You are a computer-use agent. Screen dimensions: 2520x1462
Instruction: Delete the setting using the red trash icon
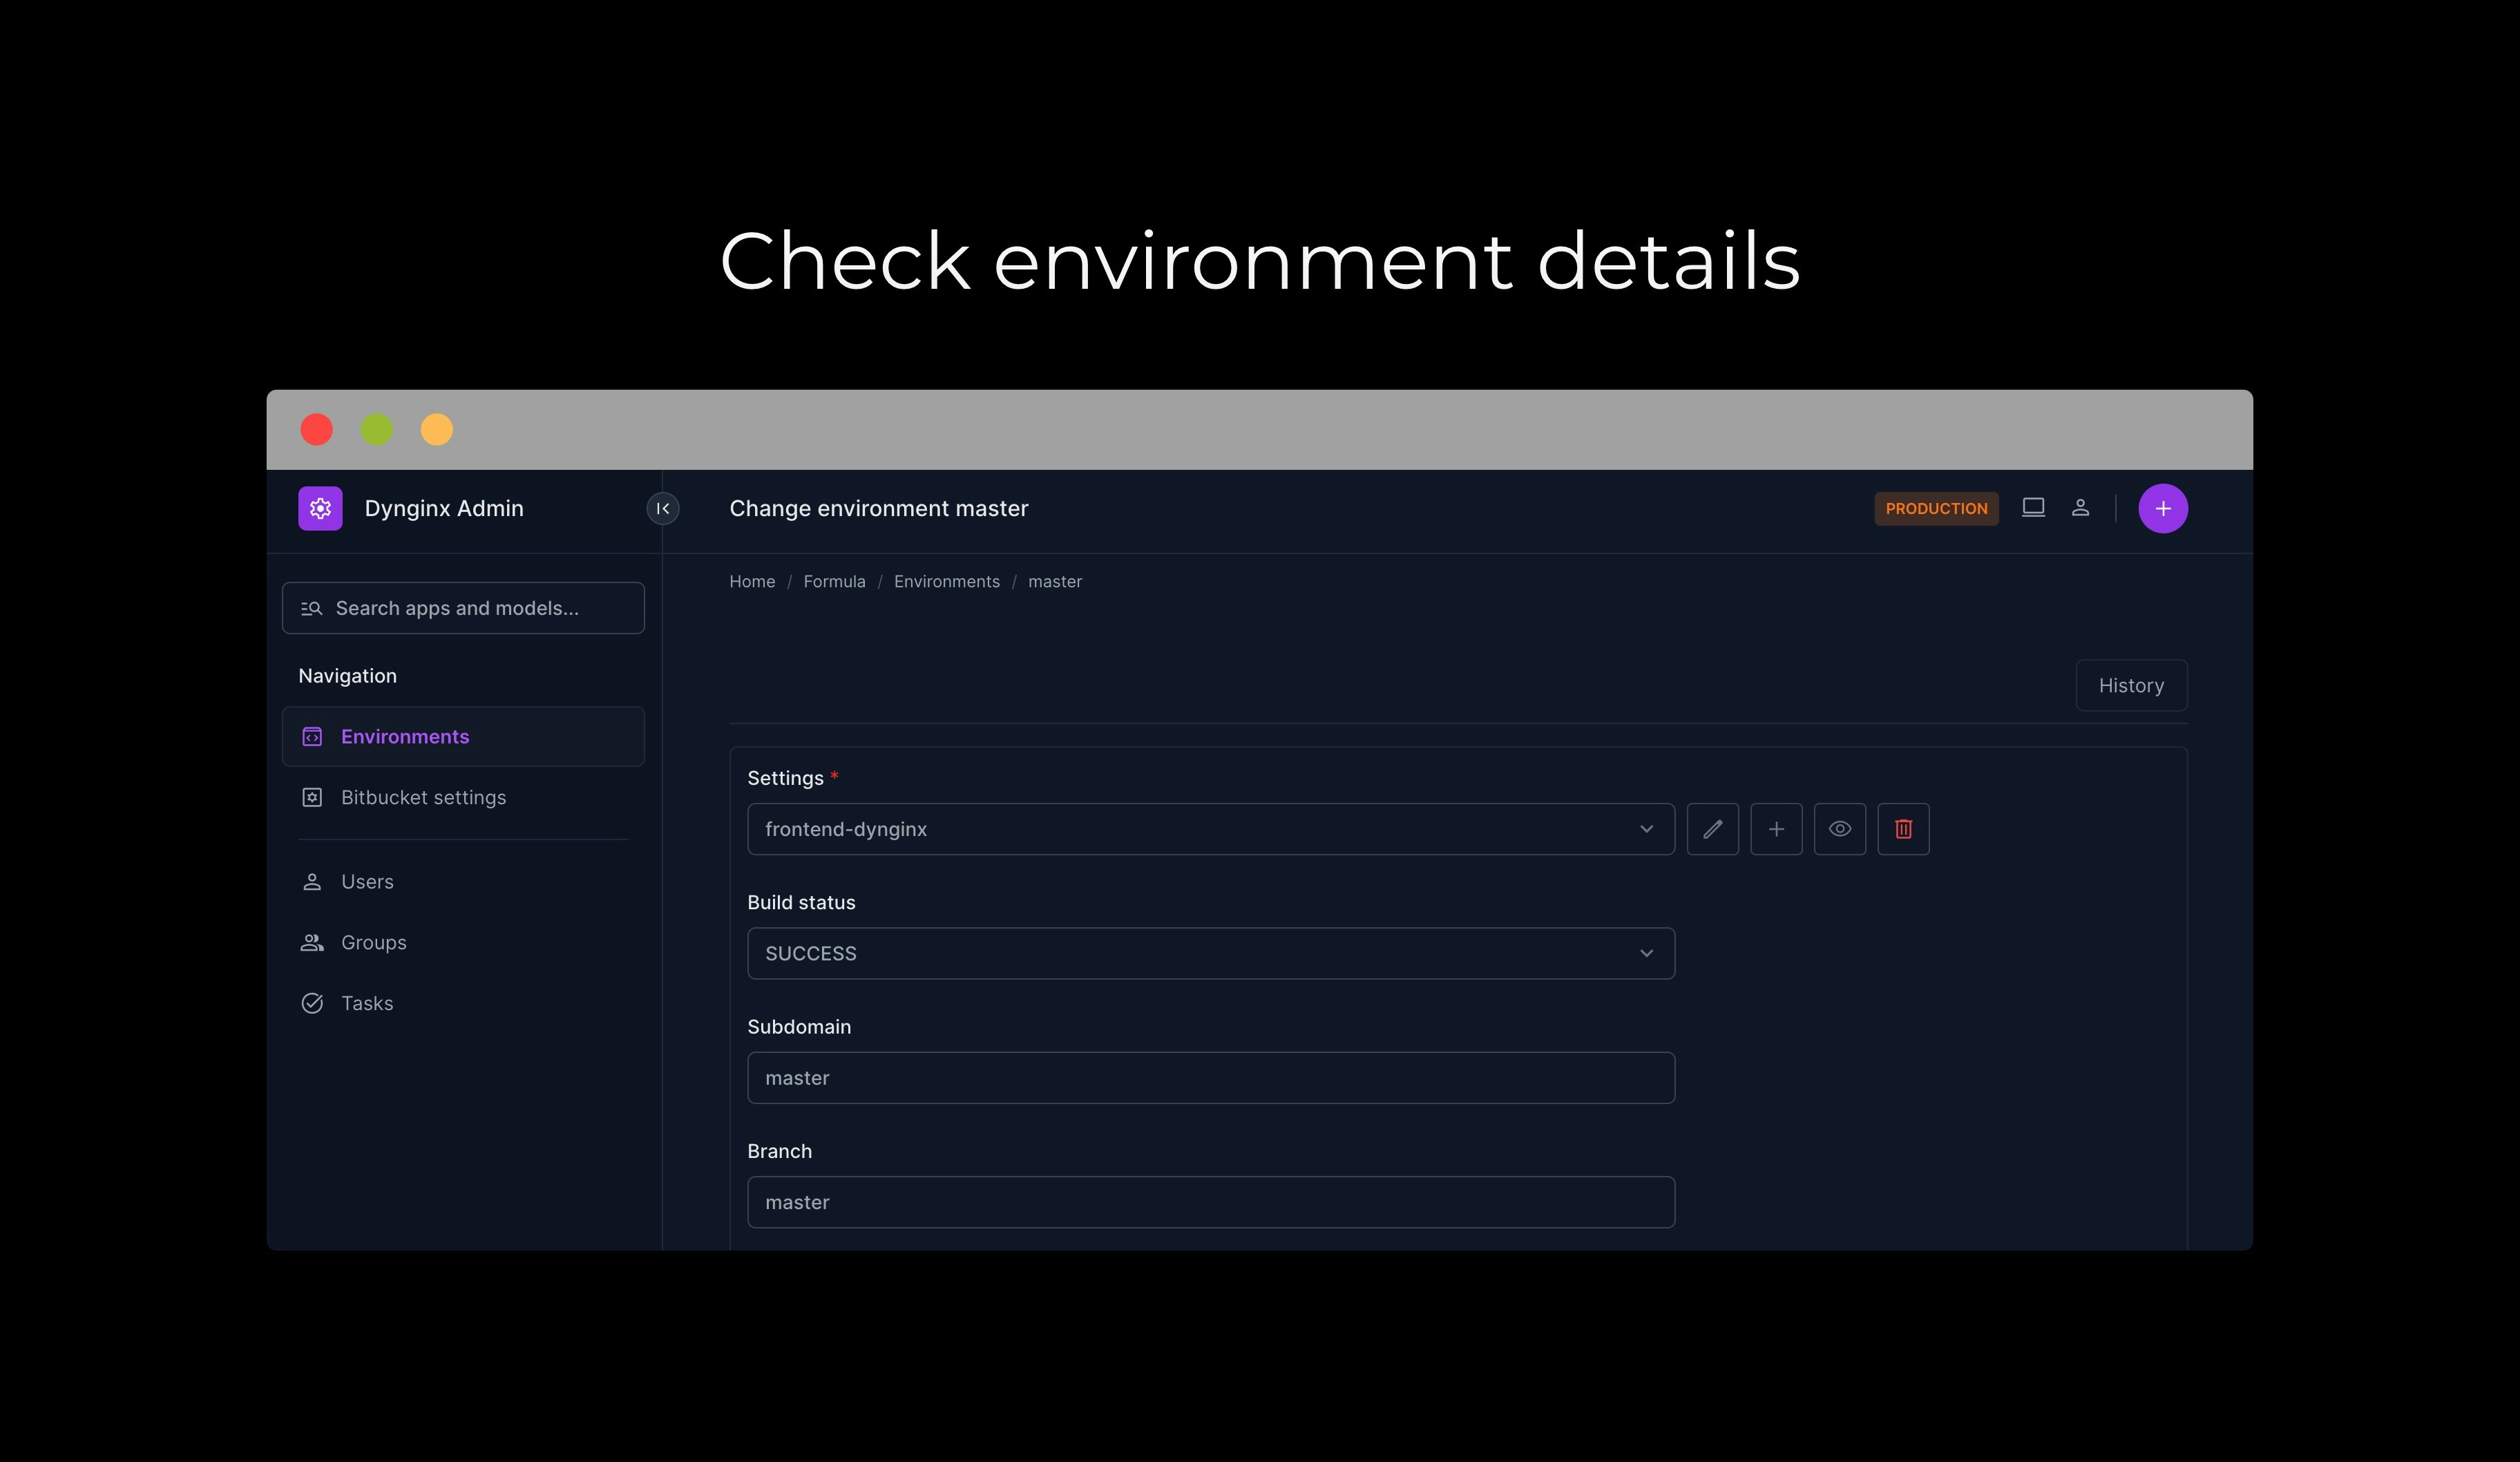1904,829
